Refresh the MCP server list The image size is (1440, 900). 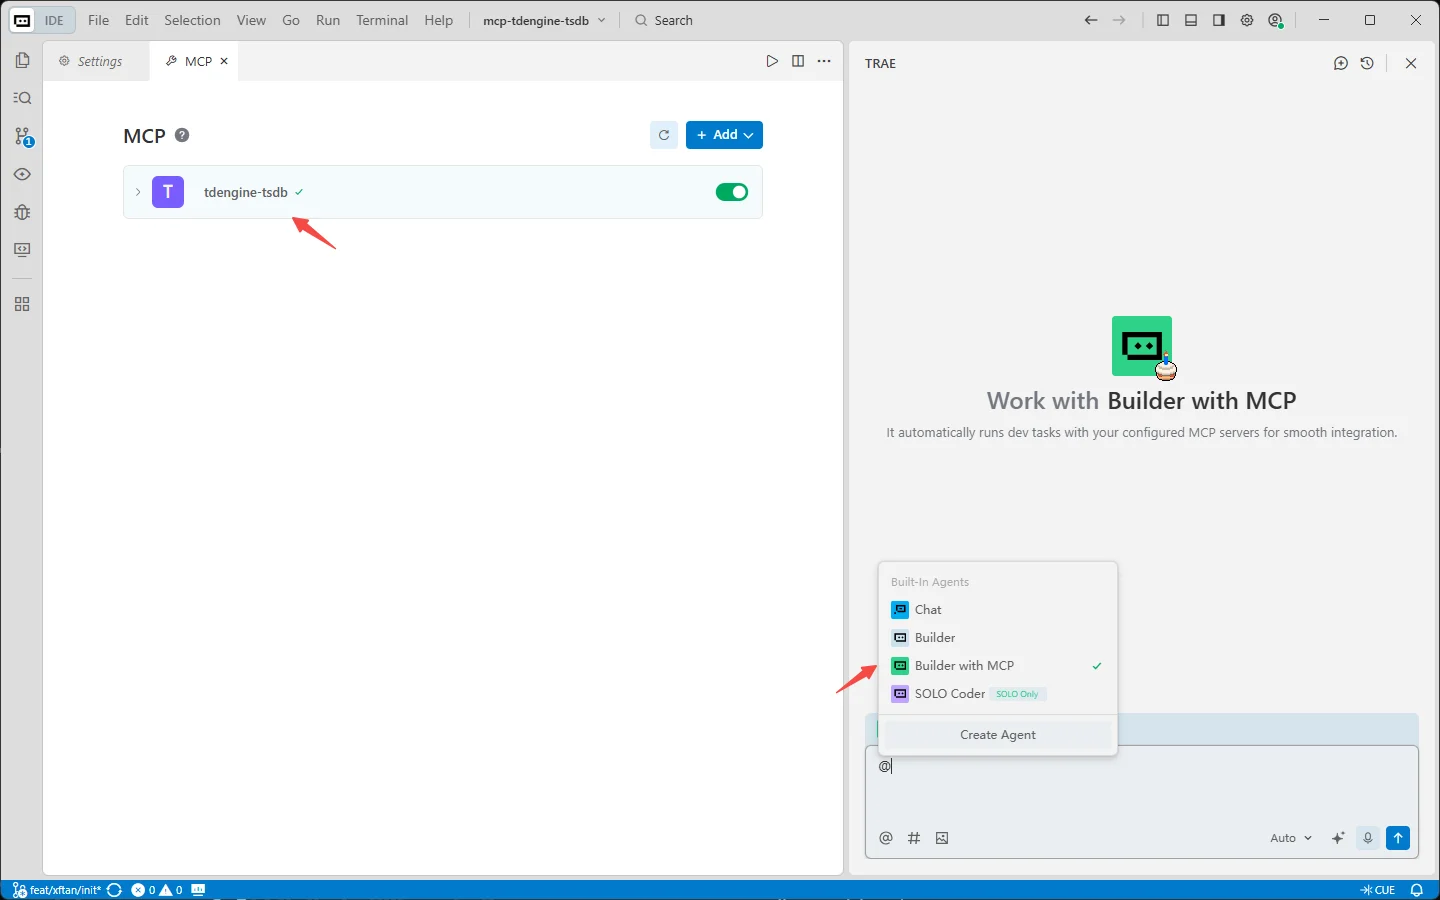664,135
